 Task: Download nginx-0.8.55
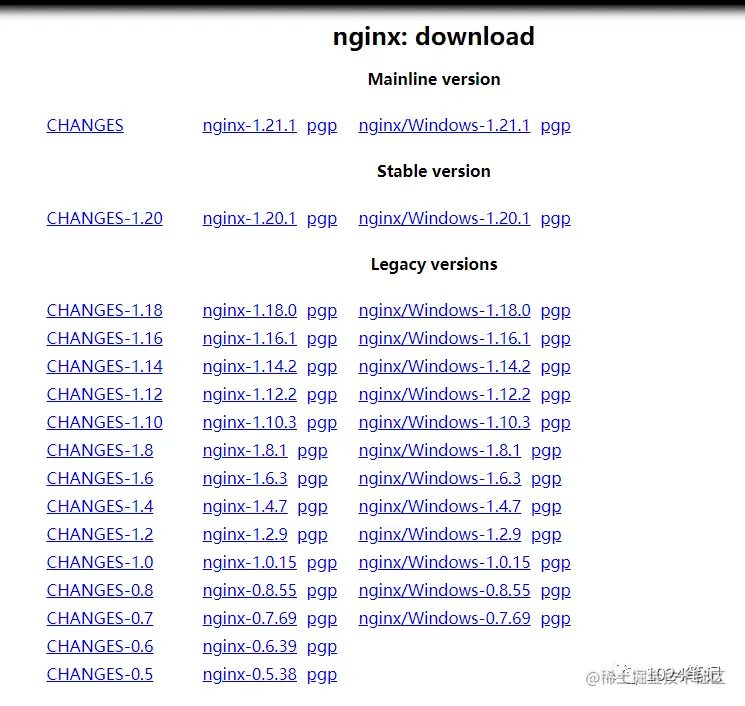tap(249, 591)
